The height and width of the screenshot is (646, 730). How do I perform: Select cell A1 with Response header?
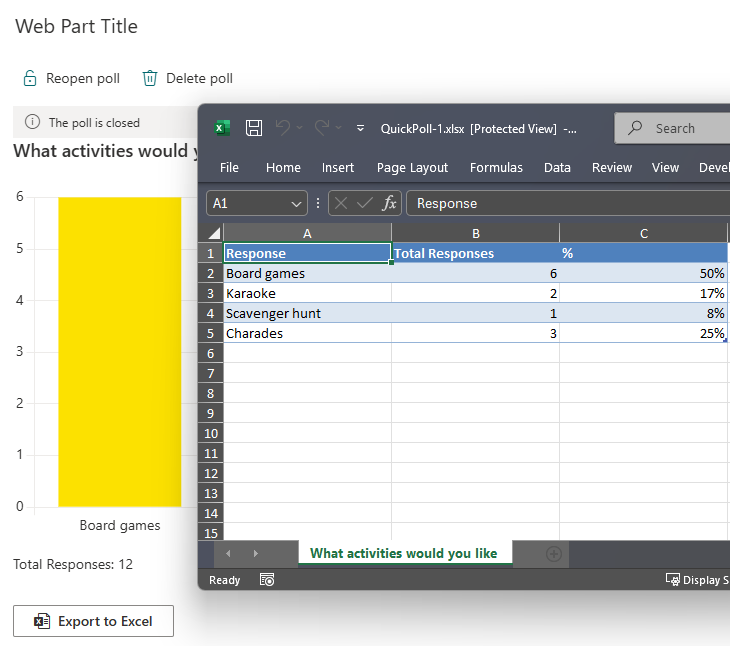click(307, 253)
